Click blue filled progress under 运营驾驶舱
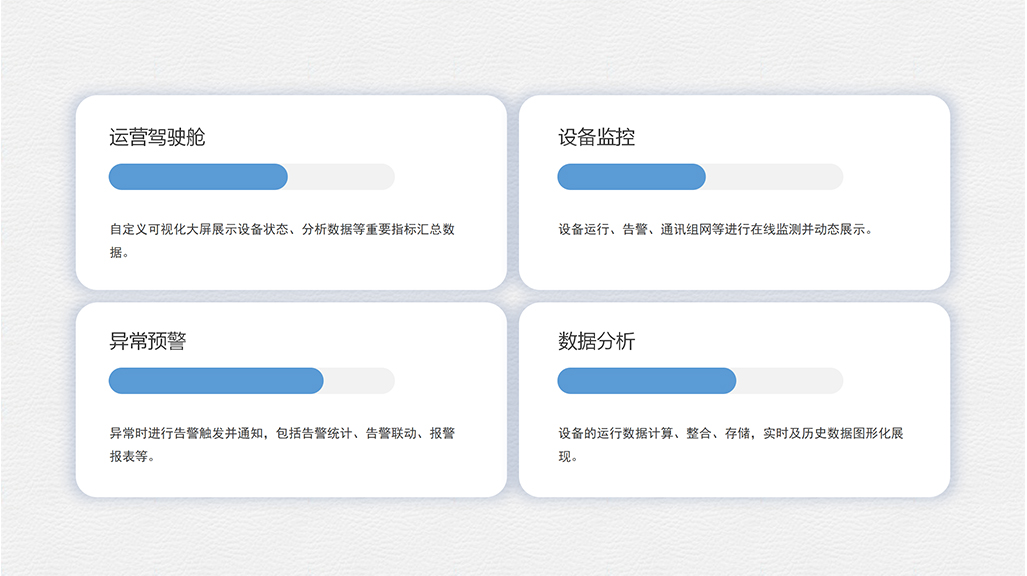Viewport: 1027px width, 576px height. point(198,177)
